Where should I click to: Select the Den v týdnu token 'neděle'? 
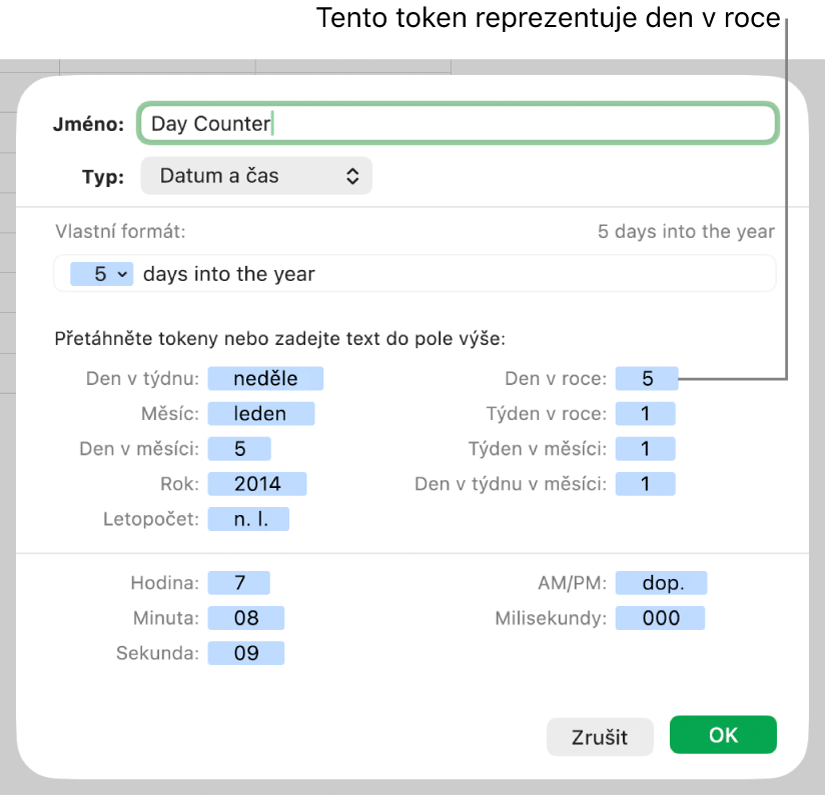265,378
